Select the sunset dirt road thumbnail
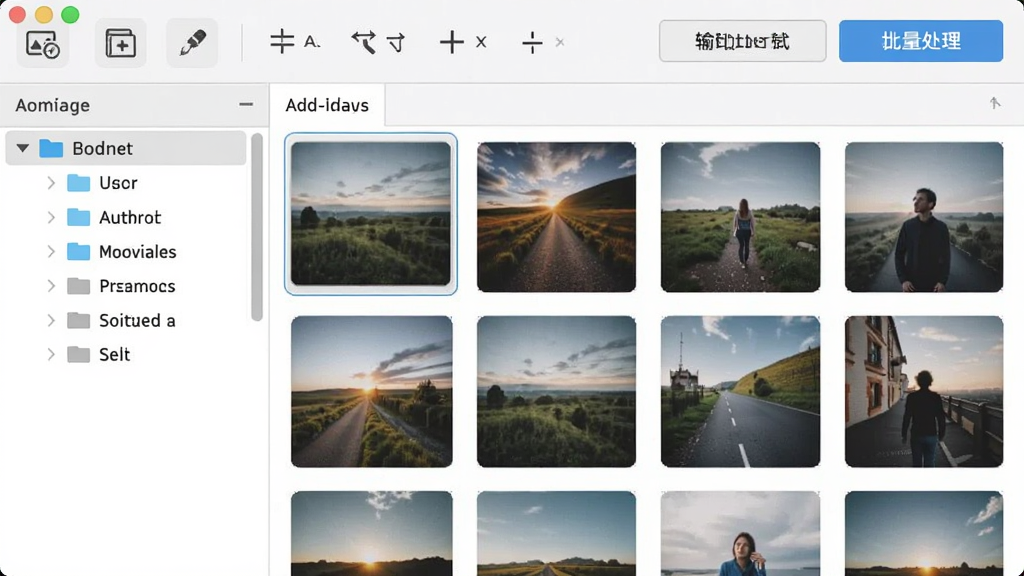 [x=556, y=217]
